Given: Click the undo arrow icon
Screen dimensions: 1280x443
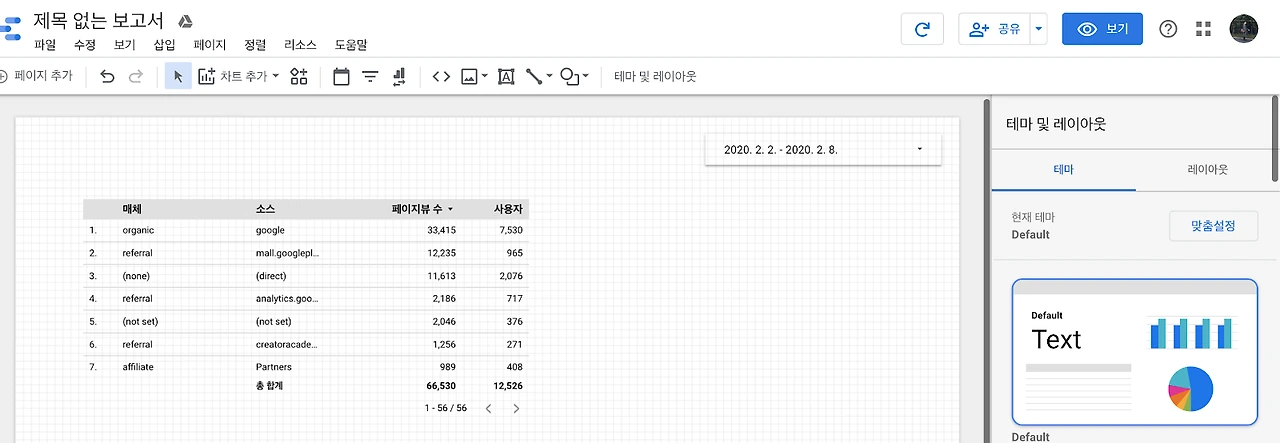Looking at the screenshot, I should coord(108,76).
